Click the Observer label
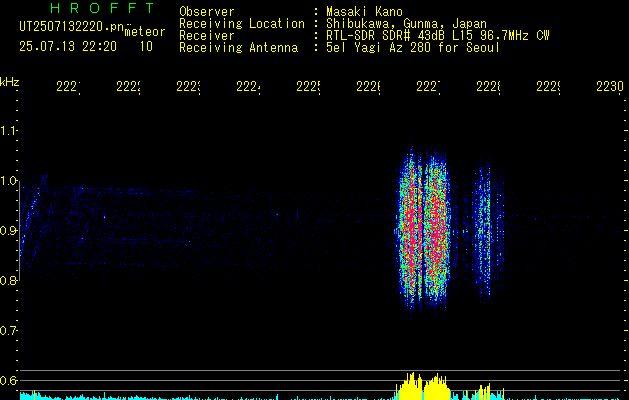The height and width of the screenshot is (400, 629). pos(207,12)
